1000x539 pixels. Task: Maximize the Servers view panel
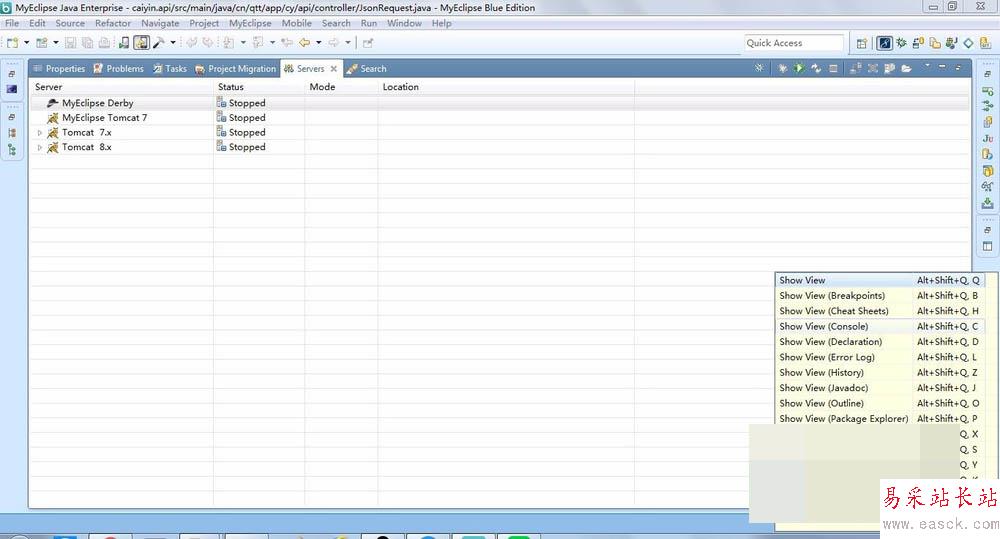(x=958, y=67)
